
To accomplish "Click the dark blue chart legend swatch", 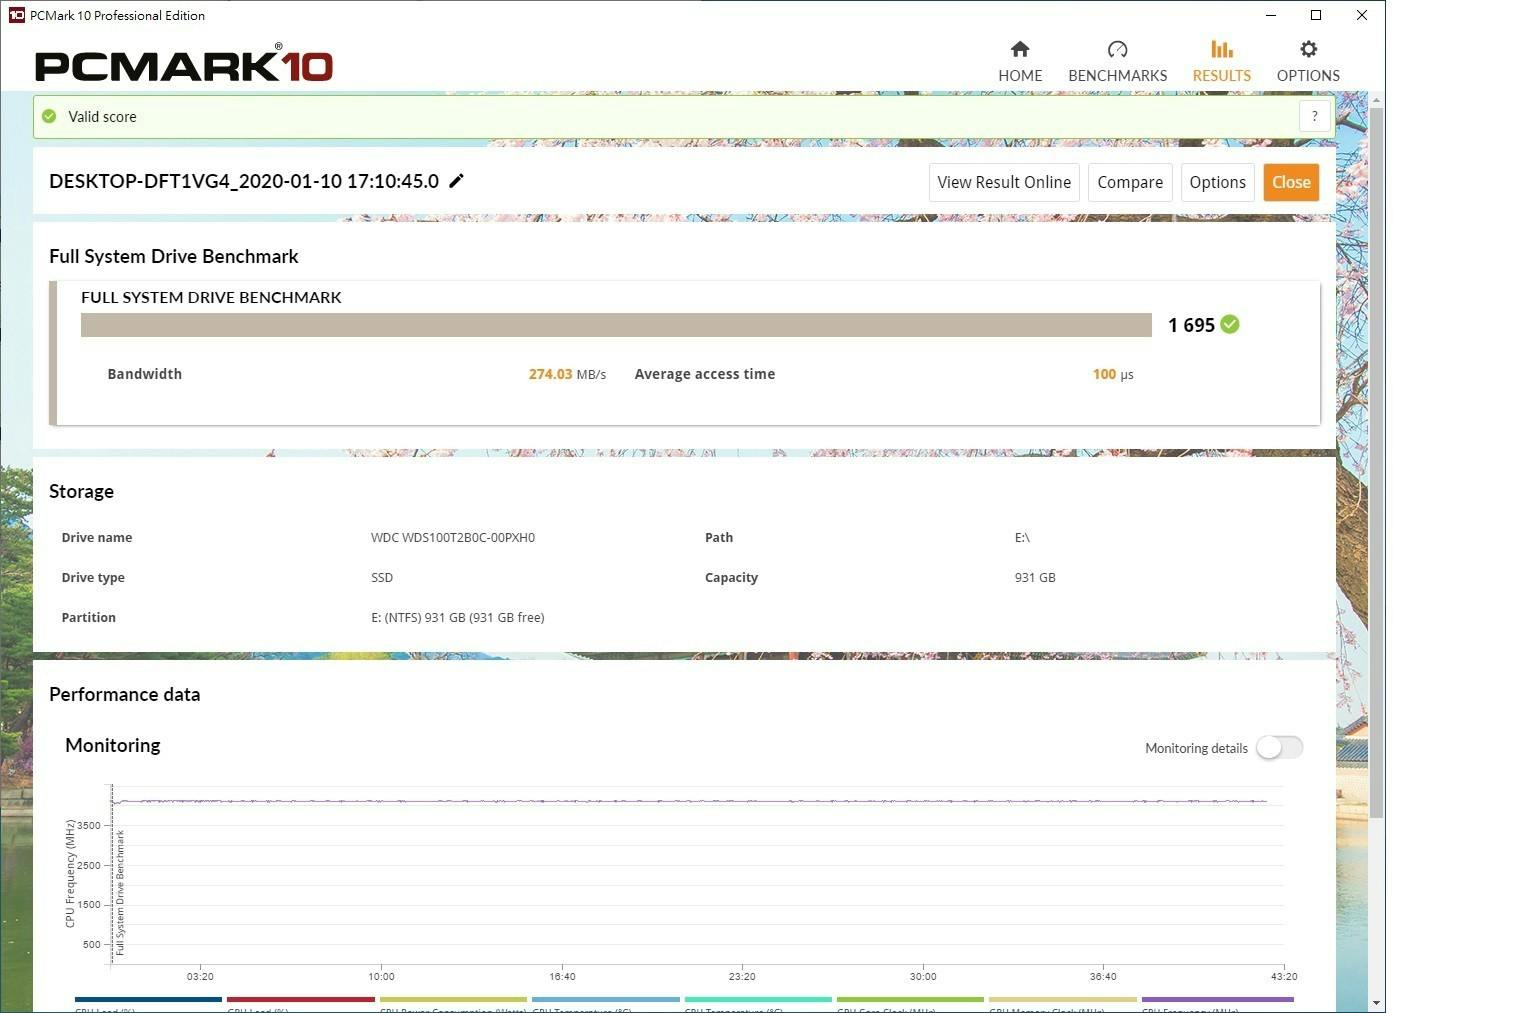I will (148, 999).
